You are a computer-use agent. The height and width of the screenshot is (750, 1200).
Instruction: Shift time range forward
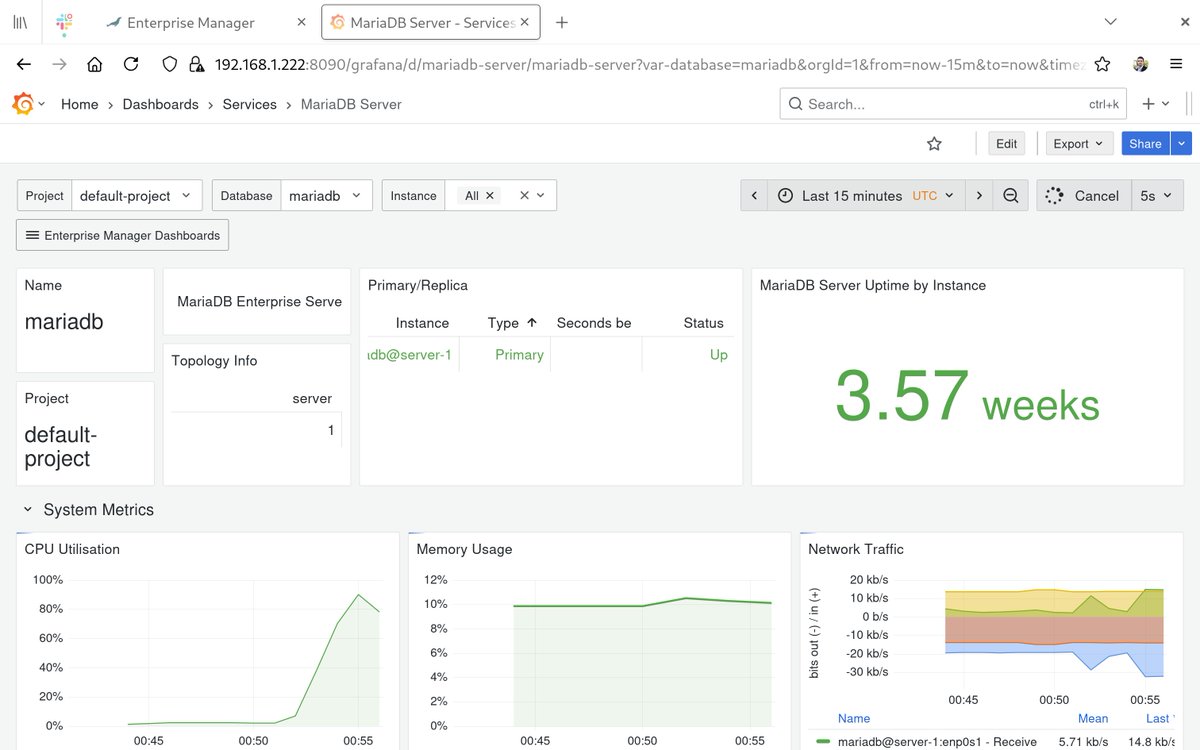click(980, 196)
